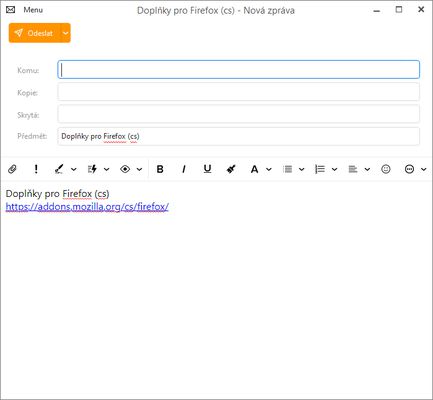Toggle underline formatting

point(207,169)
